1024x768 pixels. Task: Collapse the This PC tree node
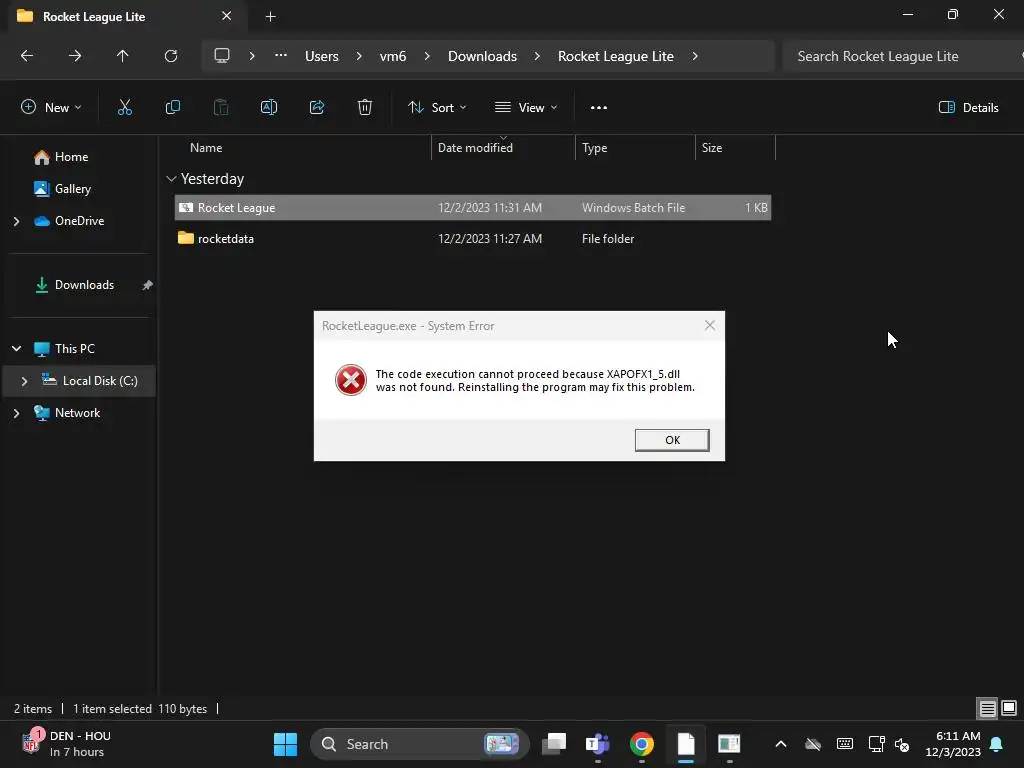pyautogui.click(x=16, y=349)
